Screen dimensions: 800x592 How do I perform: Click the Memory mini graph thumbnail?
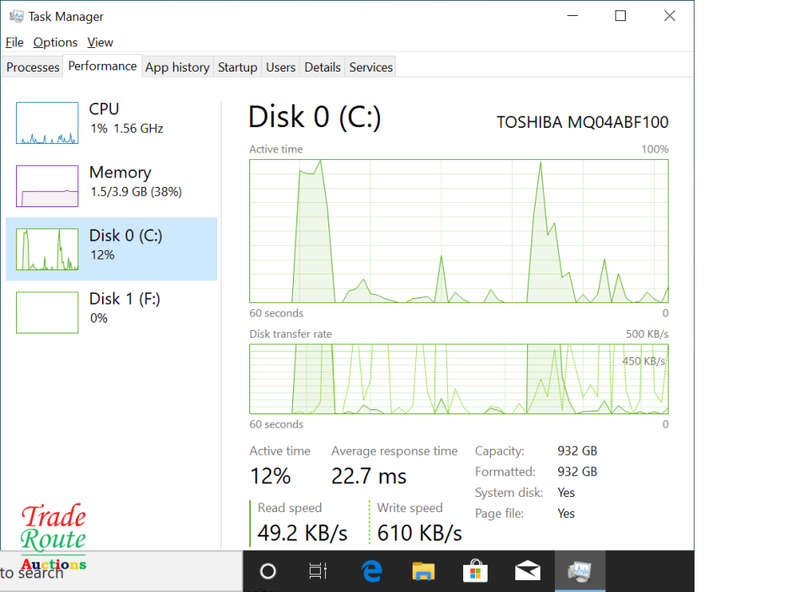(47, 186)
